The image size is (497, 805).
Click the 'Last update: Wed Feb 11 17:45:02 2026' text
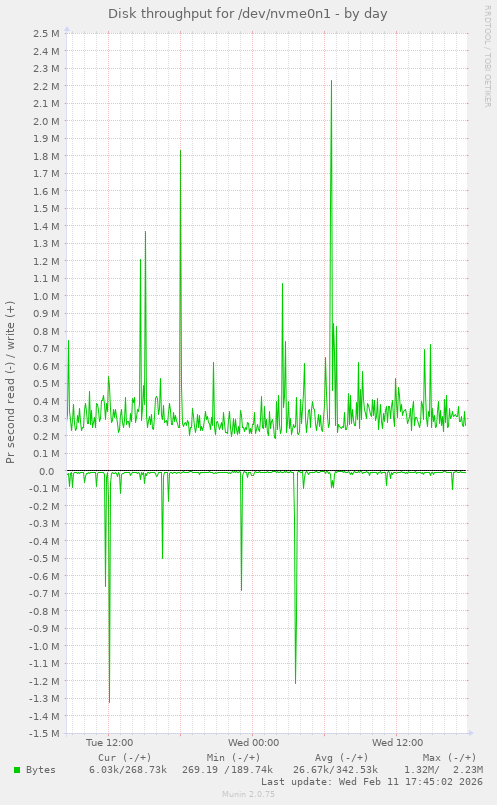point(372,782)
